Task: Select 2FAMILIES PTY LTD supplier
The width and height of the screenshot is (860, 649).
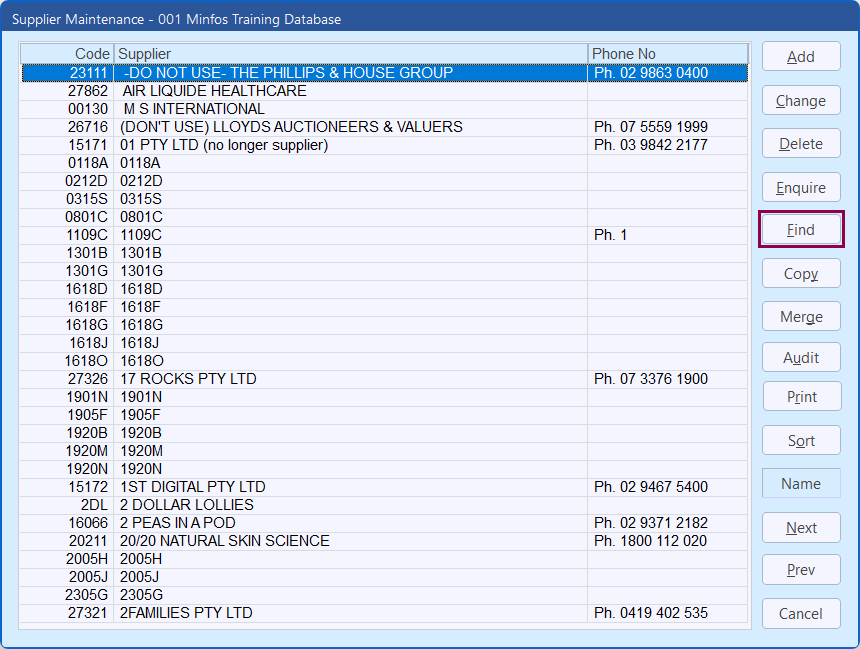Action: point(384,613)
